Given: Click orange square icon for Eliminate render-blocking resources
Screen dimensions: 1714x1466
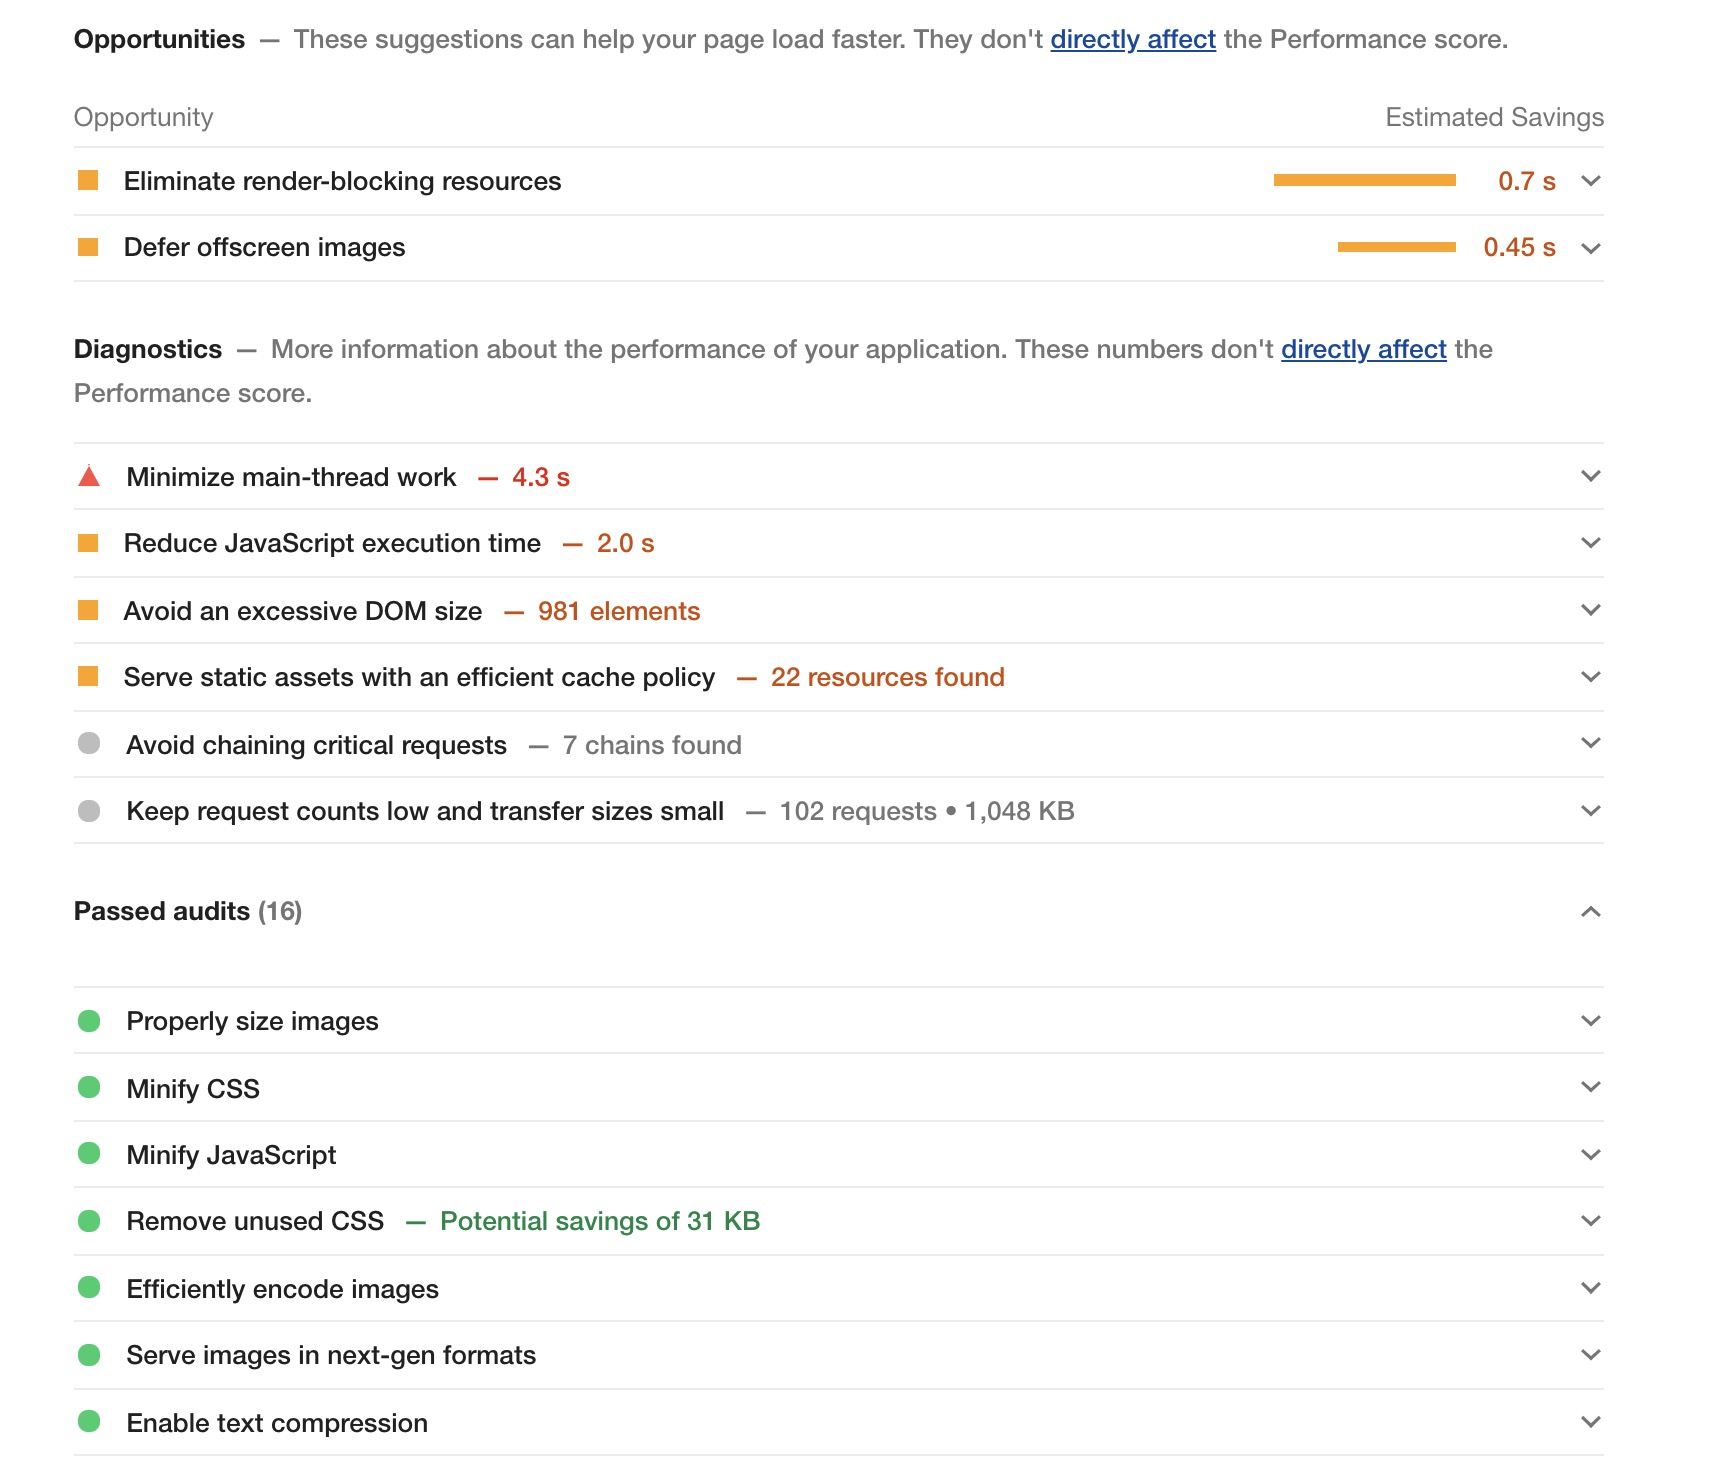Looking at the screenshot, I should coord(88,181).
